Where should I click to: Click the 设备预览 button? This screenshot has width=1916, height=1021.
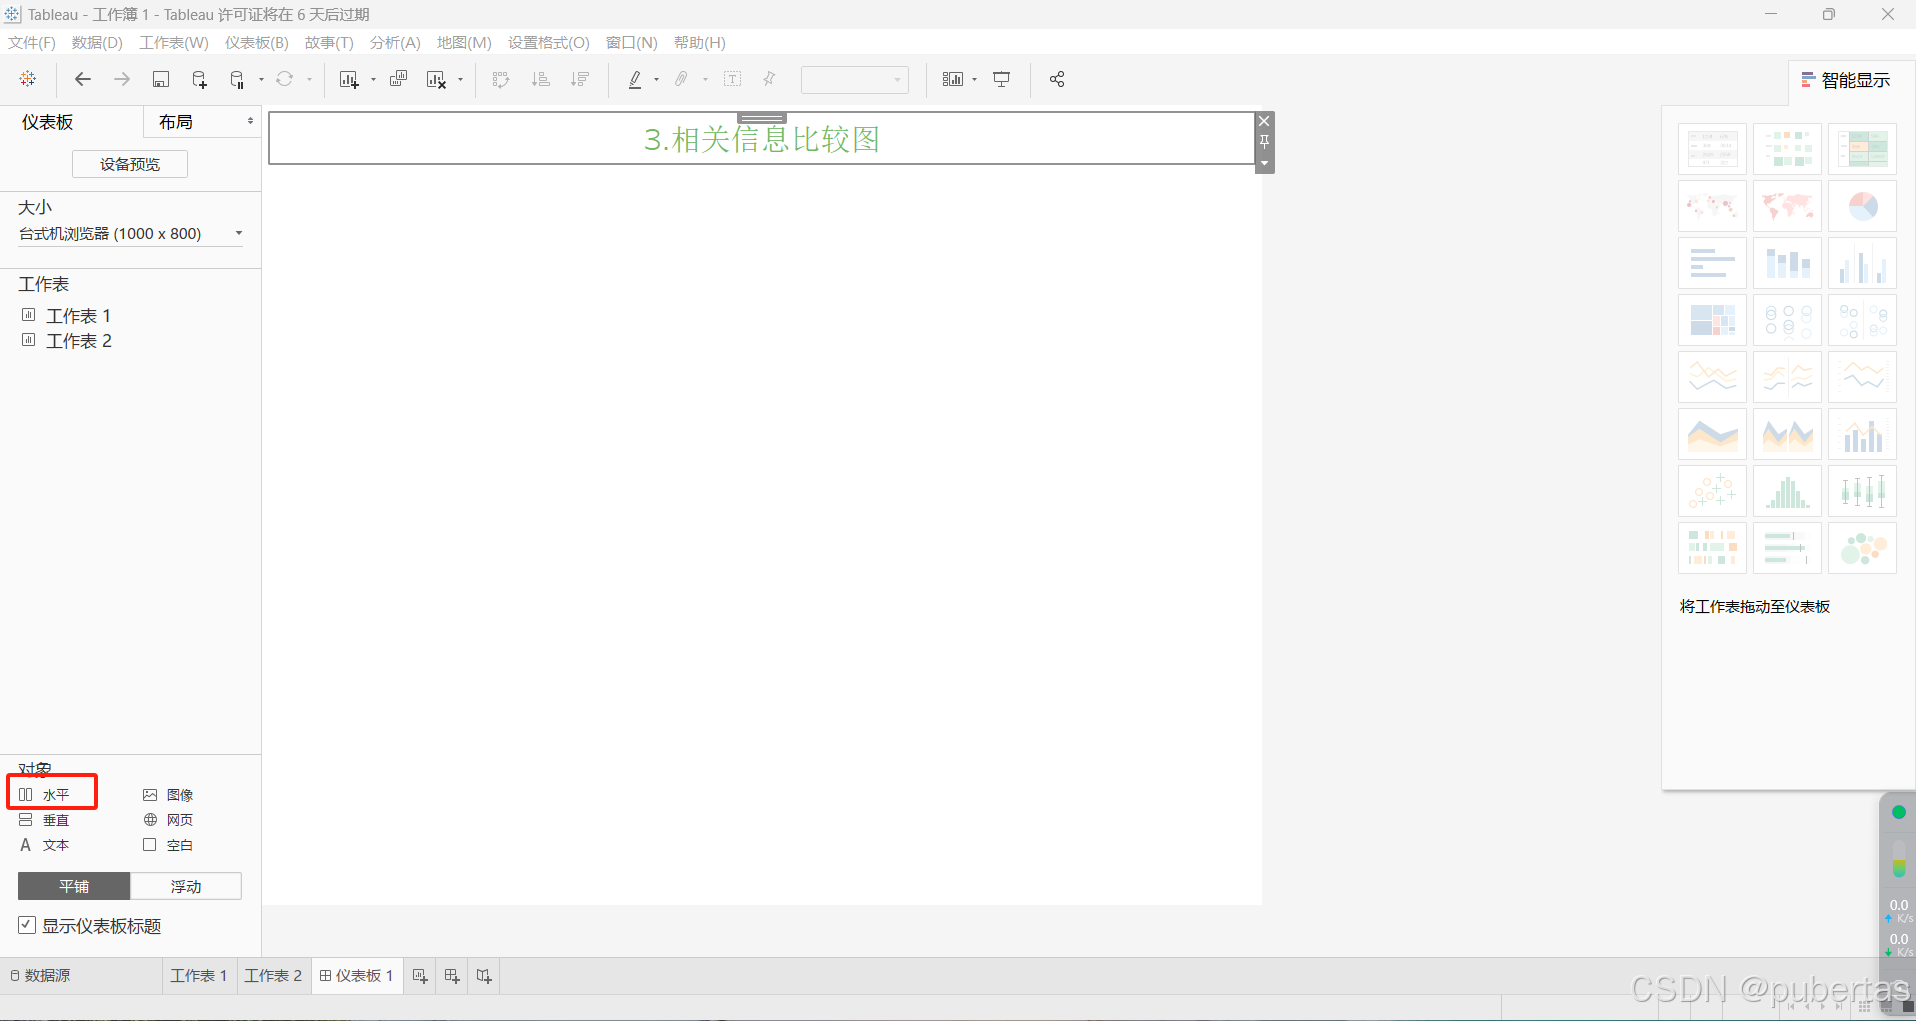point(130,164)
